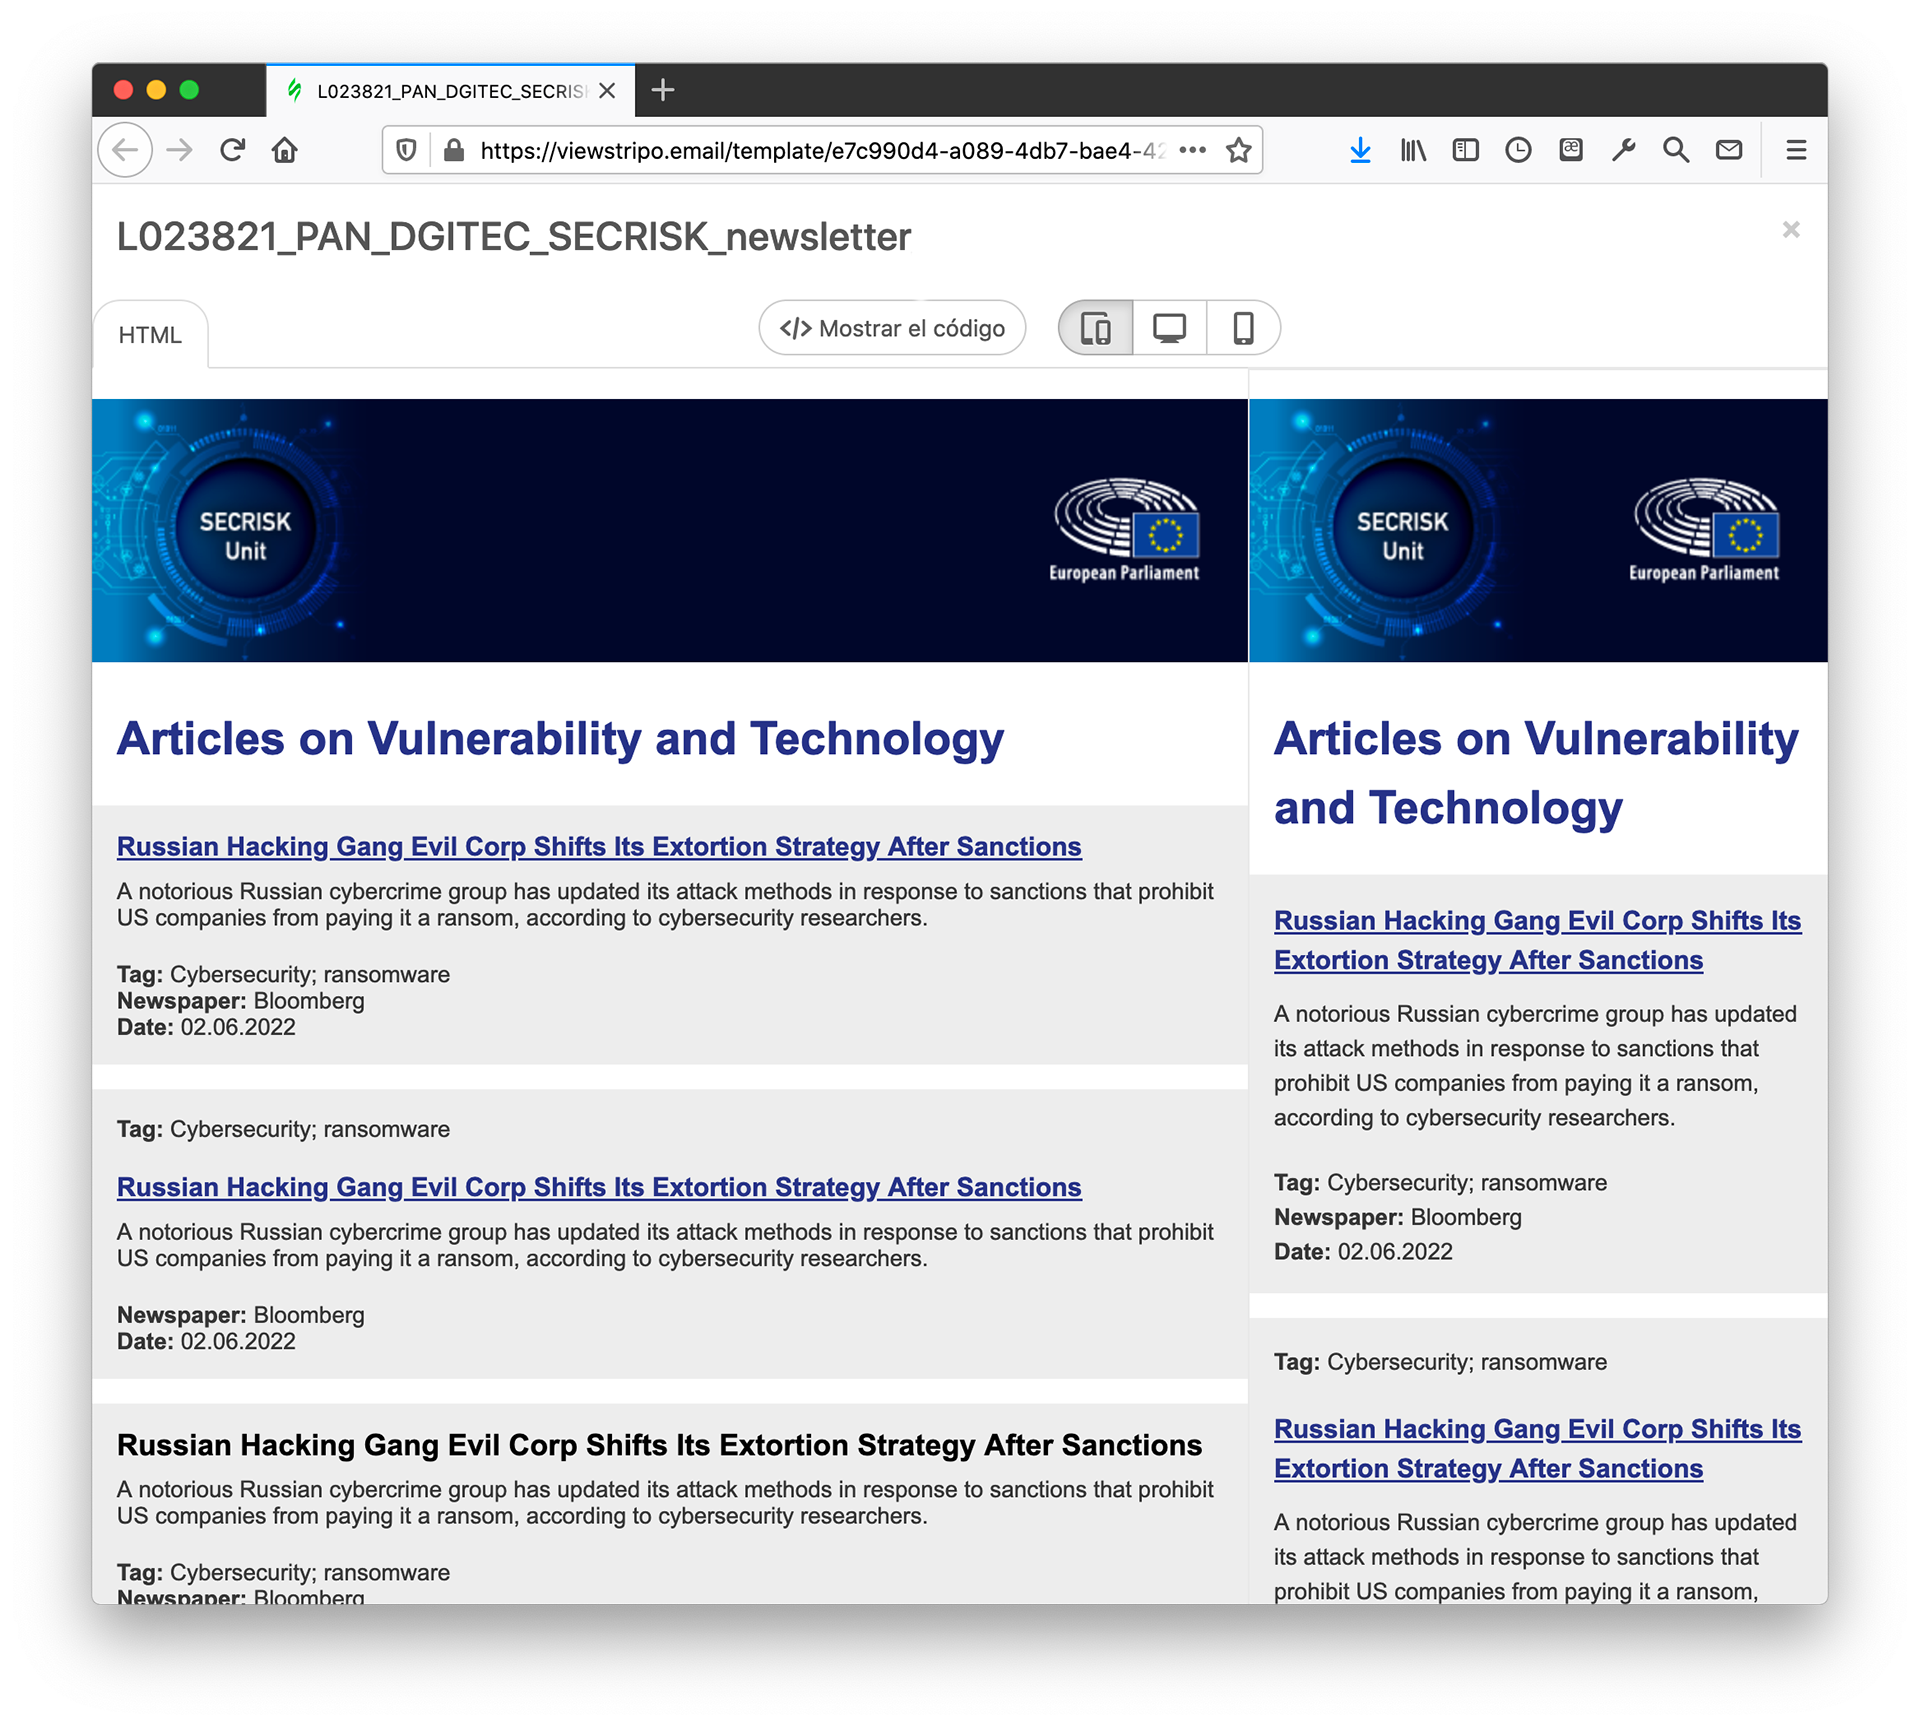Open the developer tools wrench icon
Viewport: 1920px width, 1726px height.
pyautogui.click(x=1623, y=150)
